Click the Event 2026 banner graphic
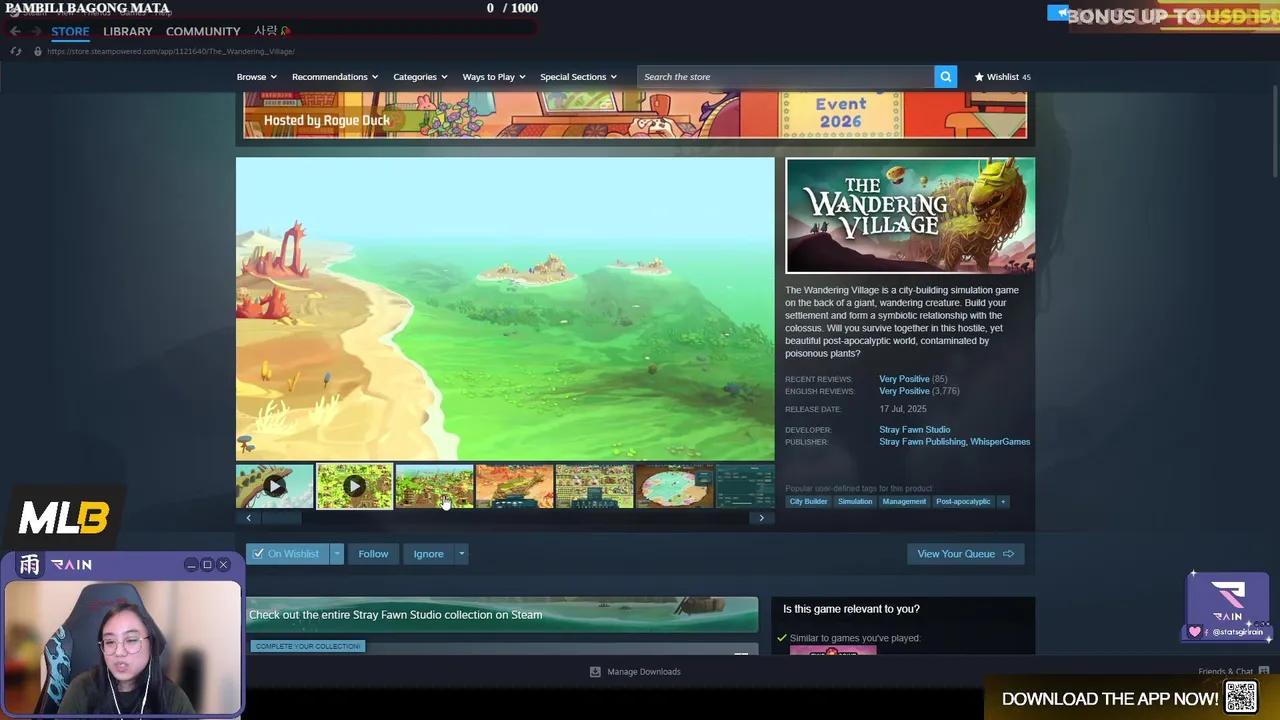This screenshot has height=720, width=1280. pyautogui.click(x=840, y=112)
